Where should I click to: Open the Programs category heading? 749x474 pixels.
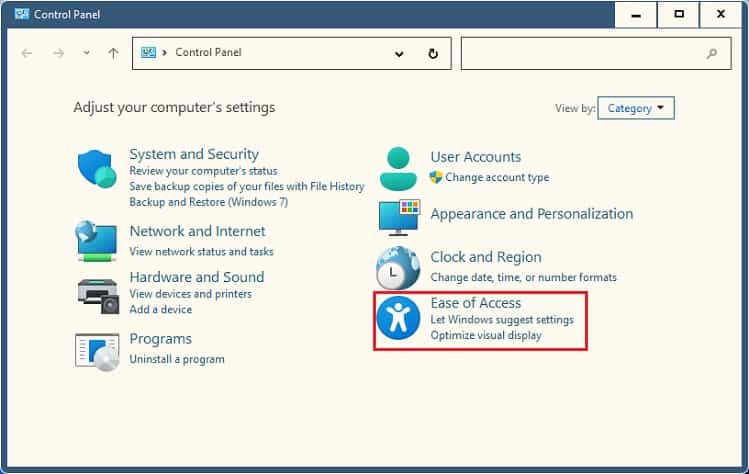[x=160, y=339]
